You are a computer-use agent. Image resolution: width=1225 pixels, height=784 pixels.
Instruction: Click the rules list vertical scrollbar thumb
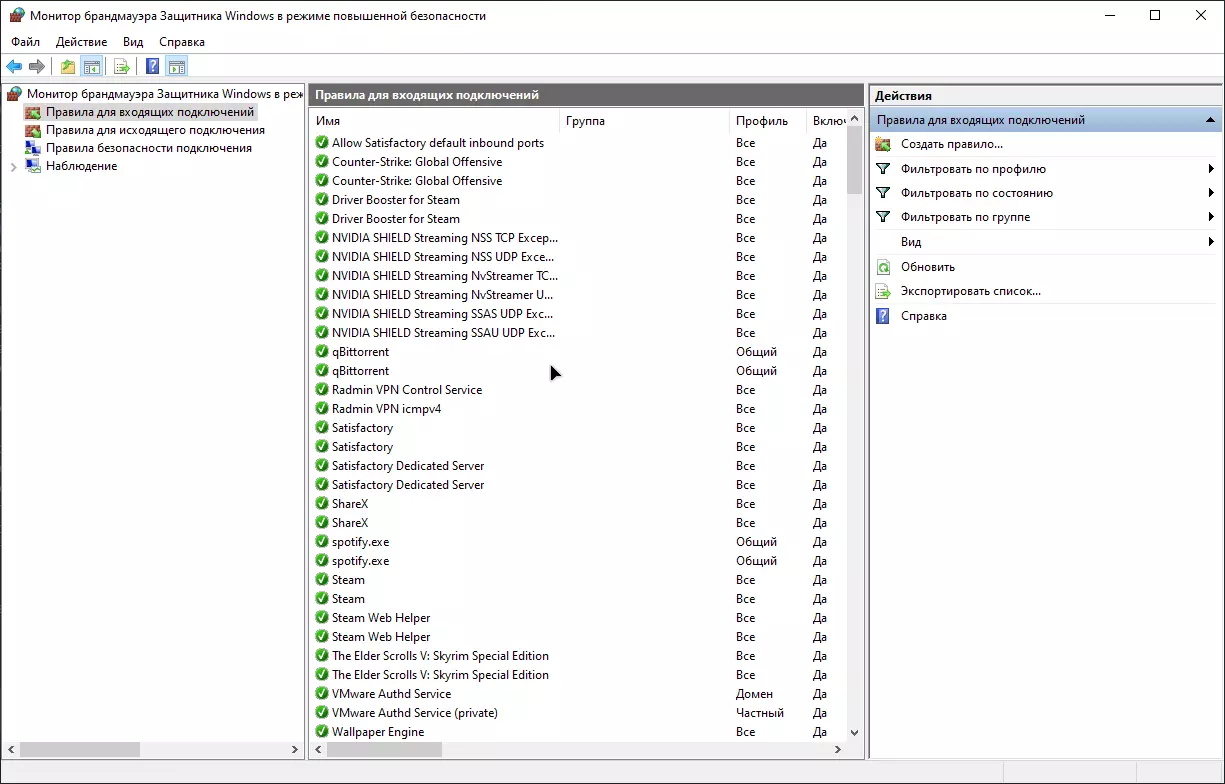click(x=854, y=158)
